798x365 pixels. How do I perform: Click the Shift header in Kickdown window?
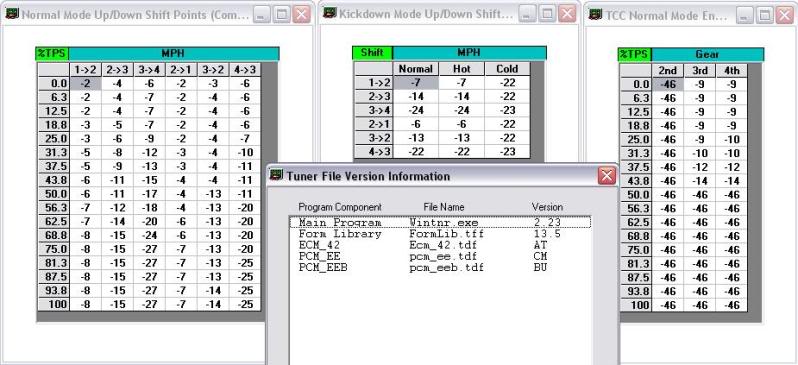point(372,53)
